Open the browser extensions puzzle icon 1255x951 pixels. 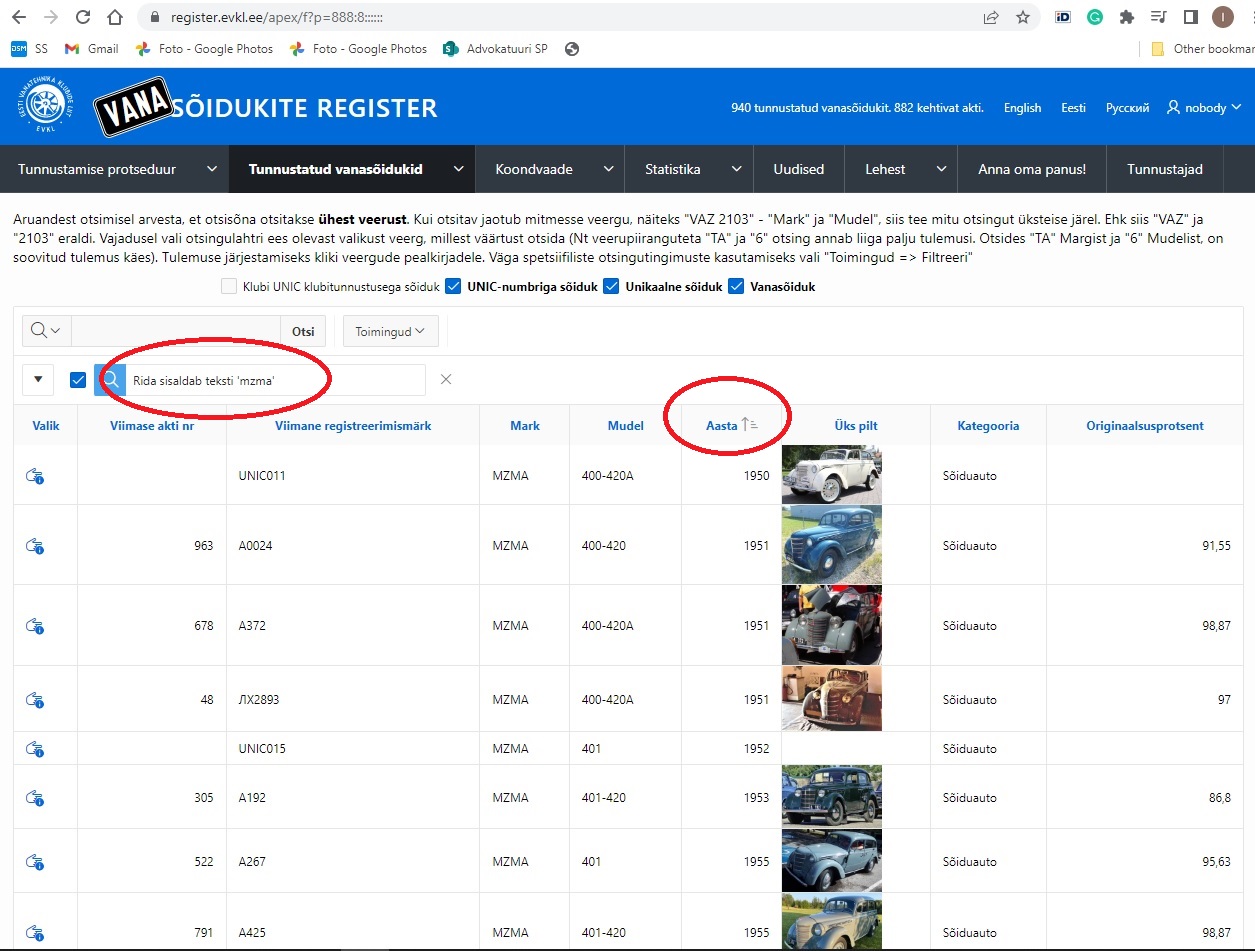point(1127,17)
